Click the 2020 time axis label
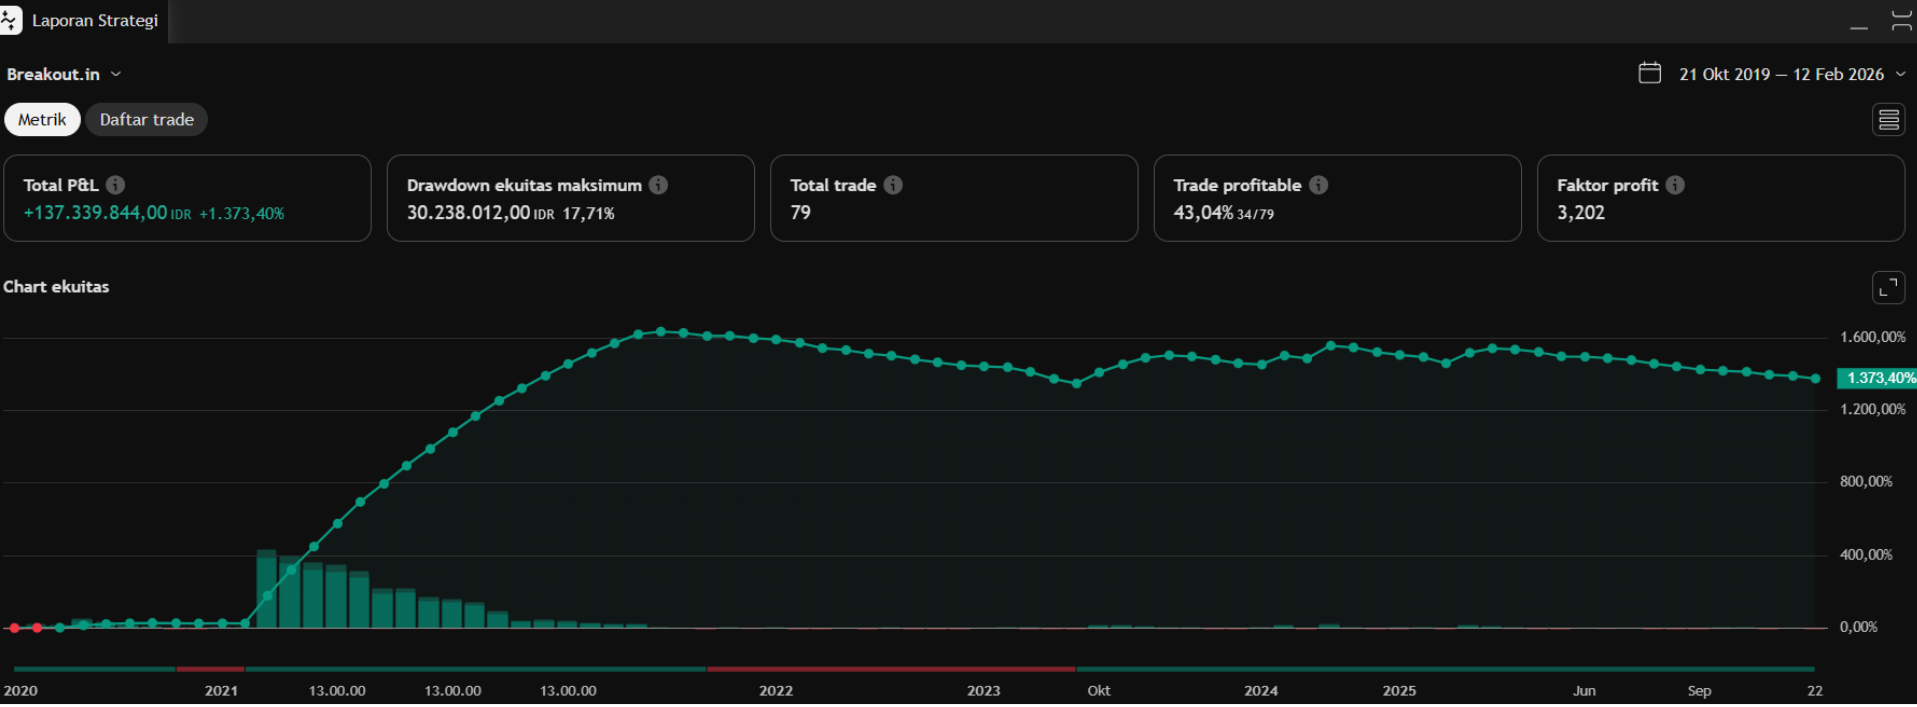Screen dimensions: 1917x707 21,691
